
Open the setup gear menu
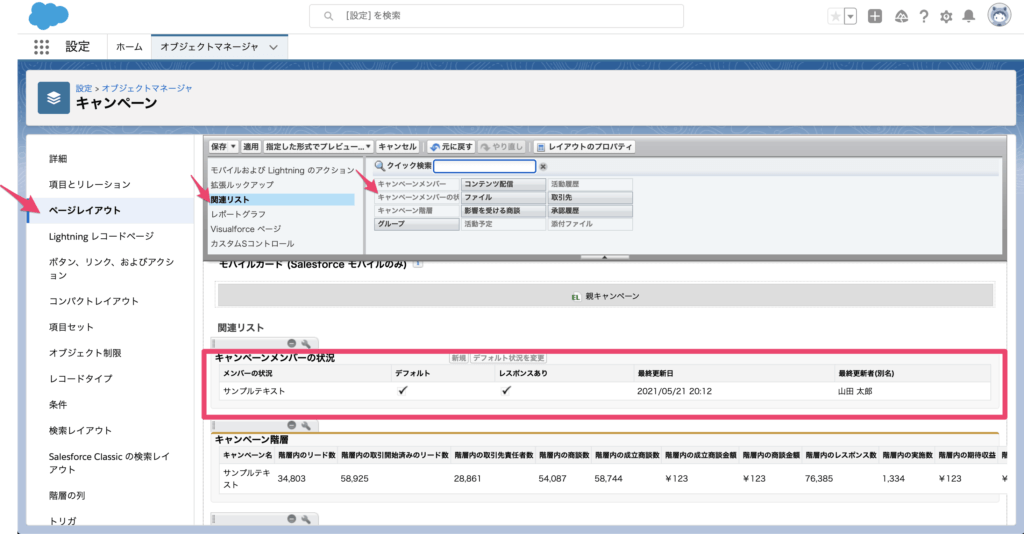946,16
